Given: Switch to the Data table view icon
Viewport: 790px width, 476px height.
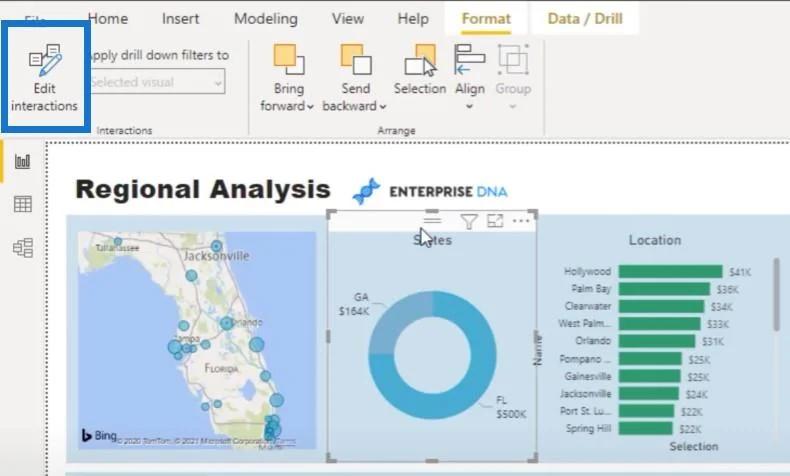Looking at the screenshot, I should point(23,204).
